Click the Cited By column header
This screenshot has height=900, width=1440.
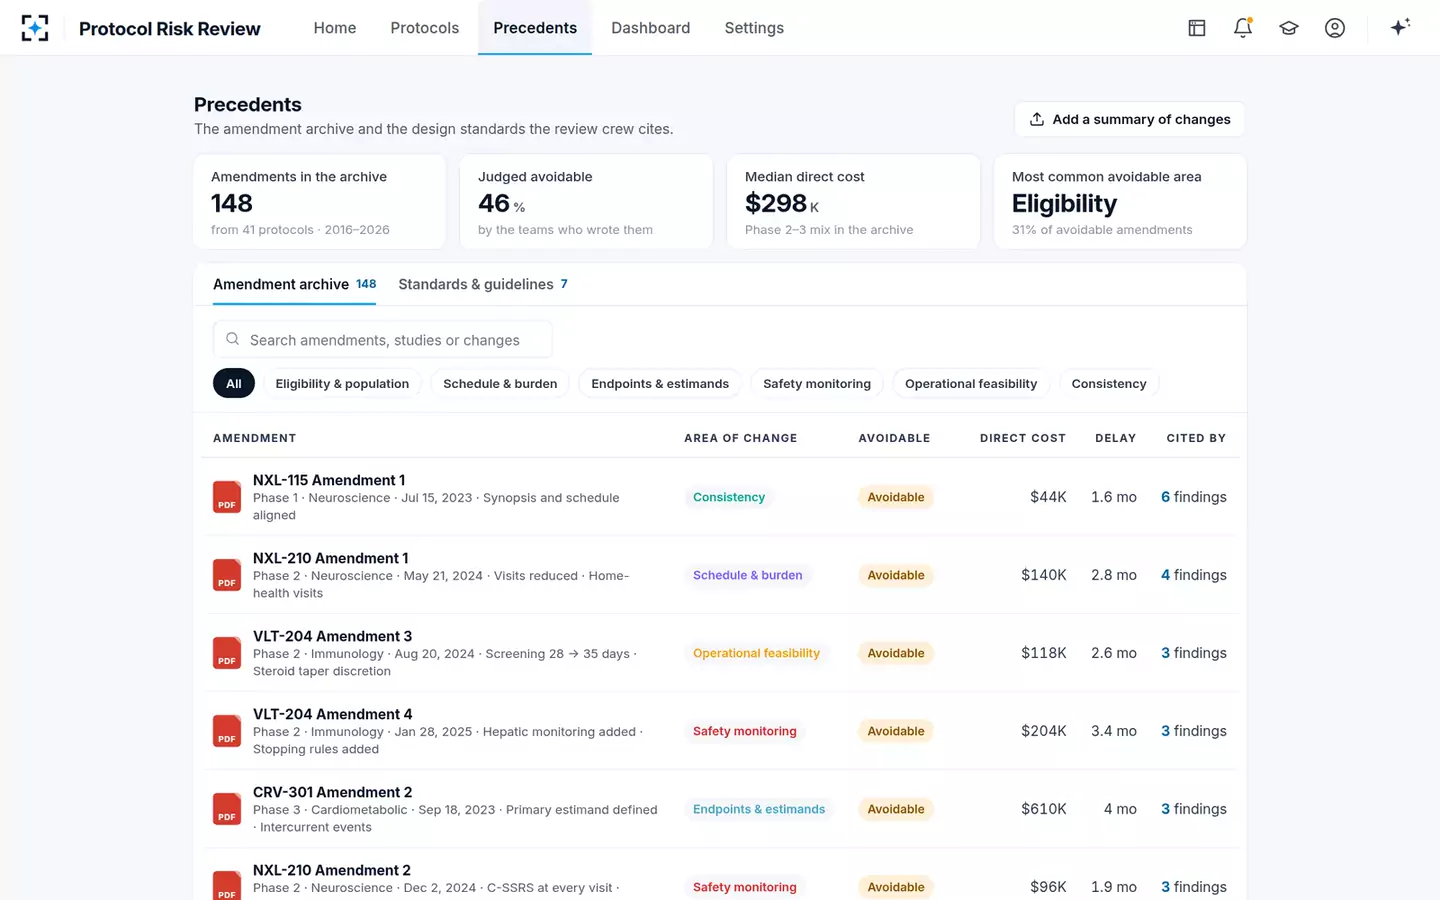click(x=1196, y=438)
